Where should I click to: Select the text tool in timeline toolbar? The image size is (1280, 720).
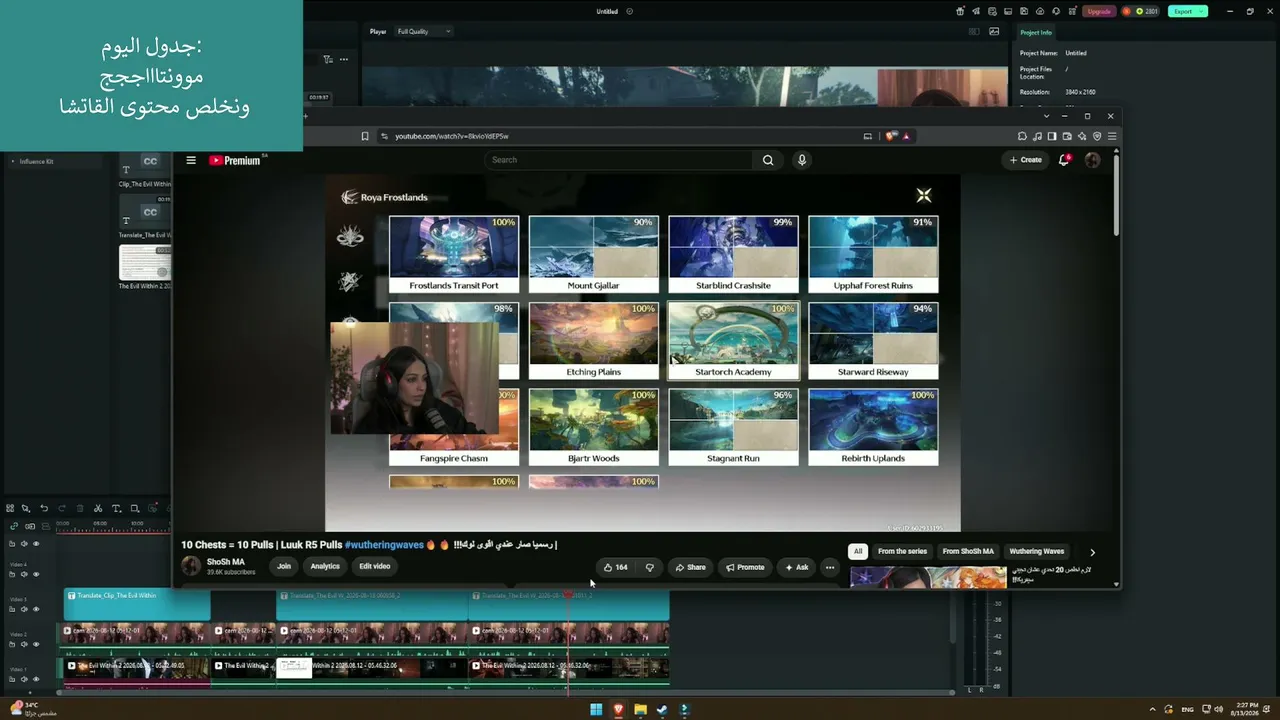(116, 508)
